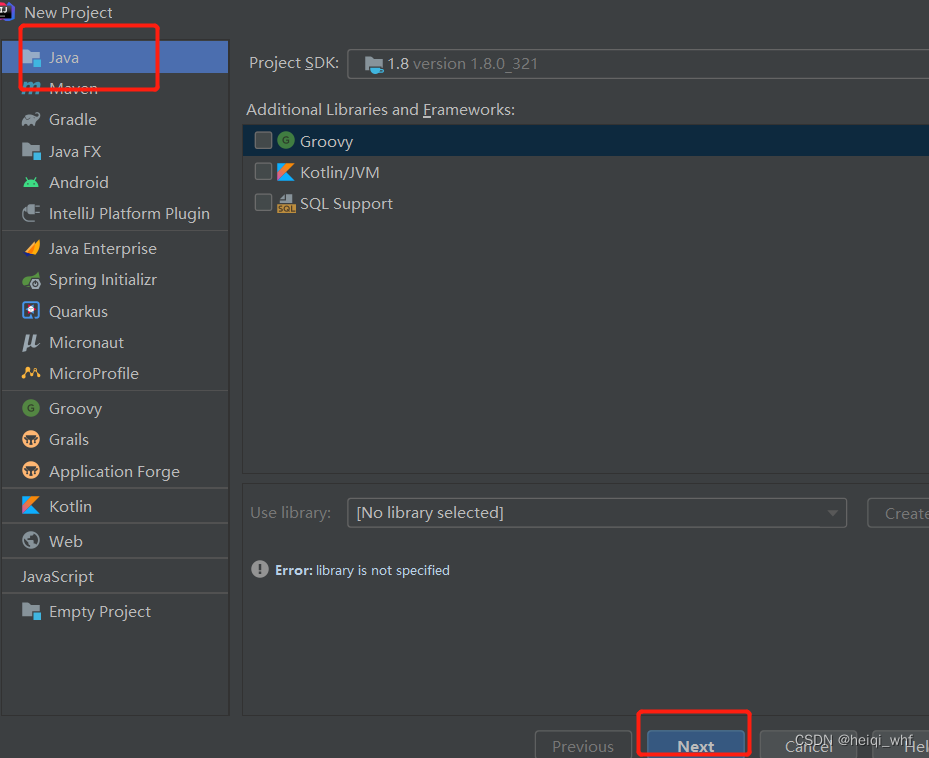The height and width of the screenshot is (758, 929).
Task: Click the Java FX folder icon
Action: tap(31, 151)
